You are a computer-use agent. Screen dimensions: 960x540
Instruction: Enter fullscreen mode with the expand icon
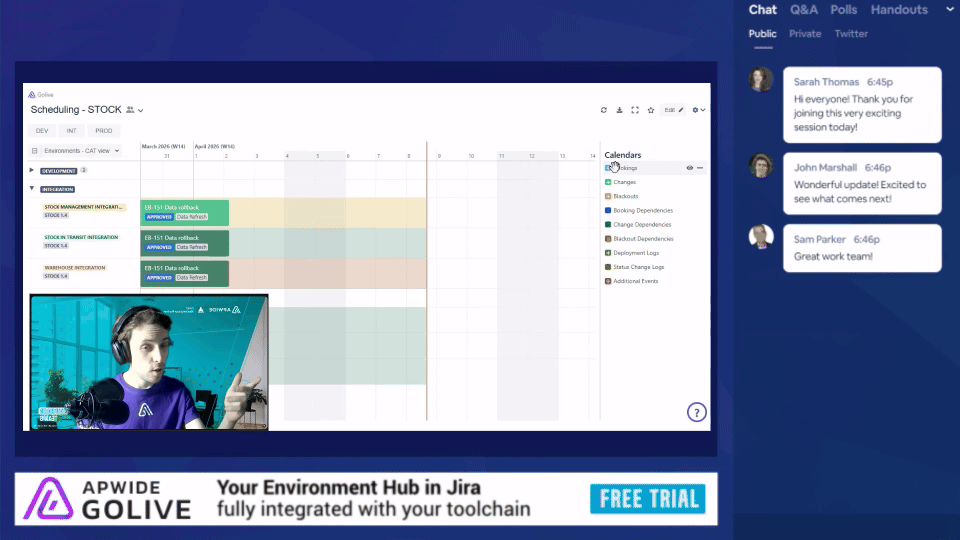coord(635,110)
